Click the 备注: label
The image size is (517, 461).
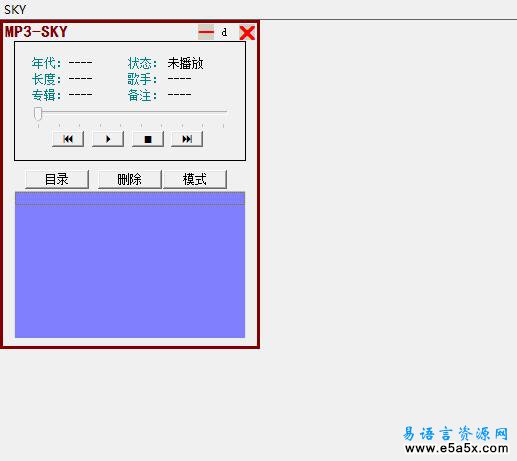[142, 95]
